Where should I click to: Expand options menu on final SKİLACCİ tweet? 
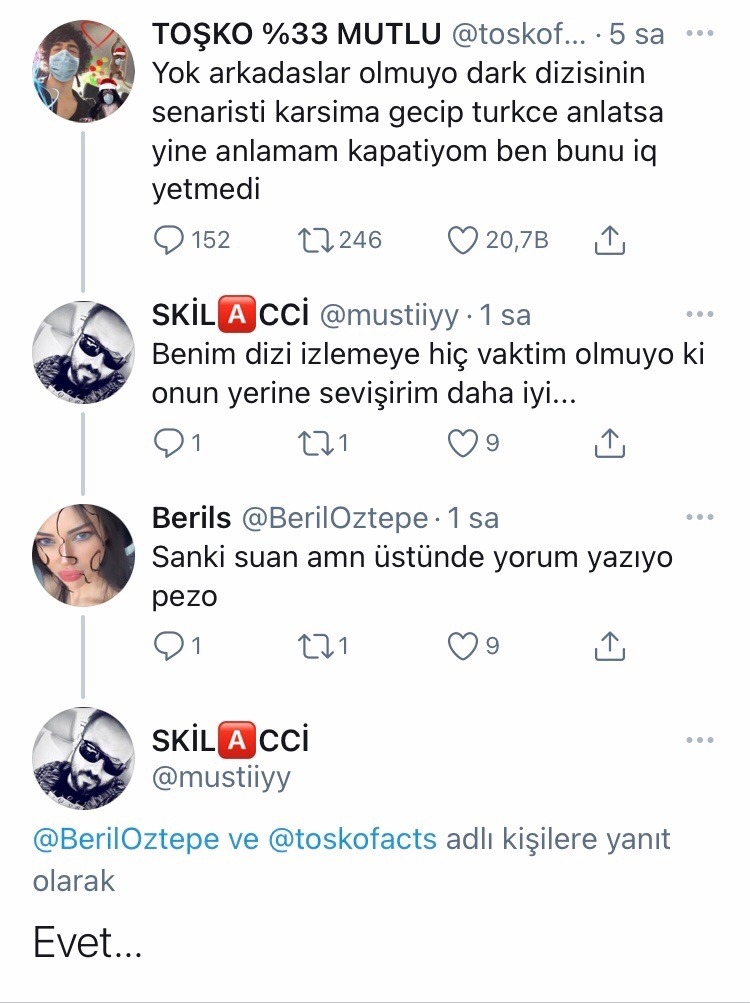click(x=700, y=740)
